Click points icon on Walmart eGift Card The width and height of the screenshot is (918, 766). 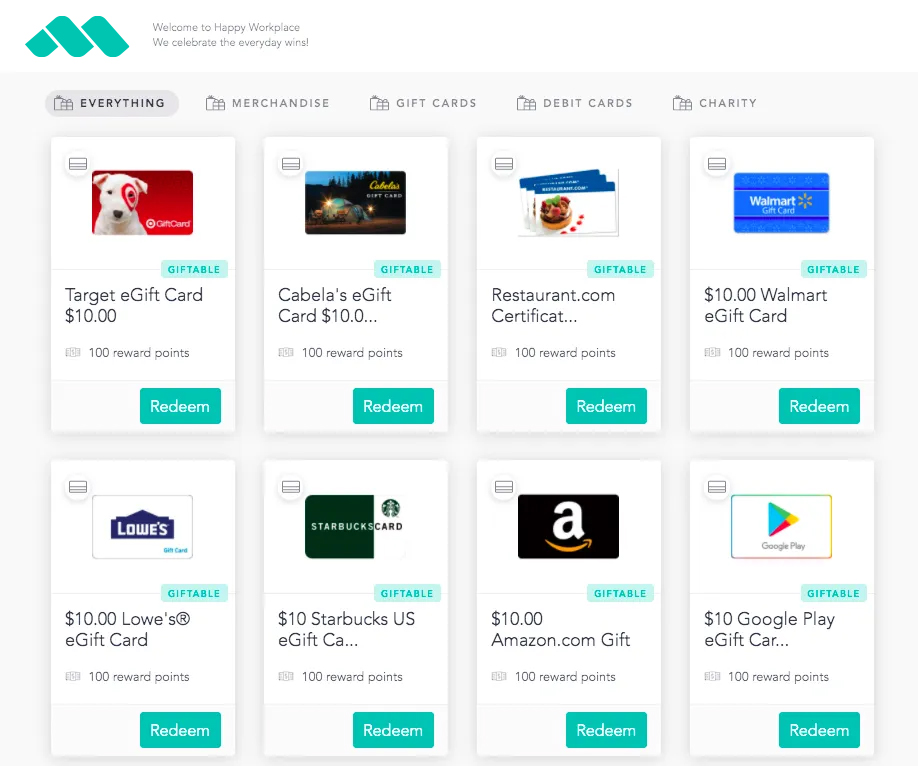pyautogui.click(x=712, y=353)
